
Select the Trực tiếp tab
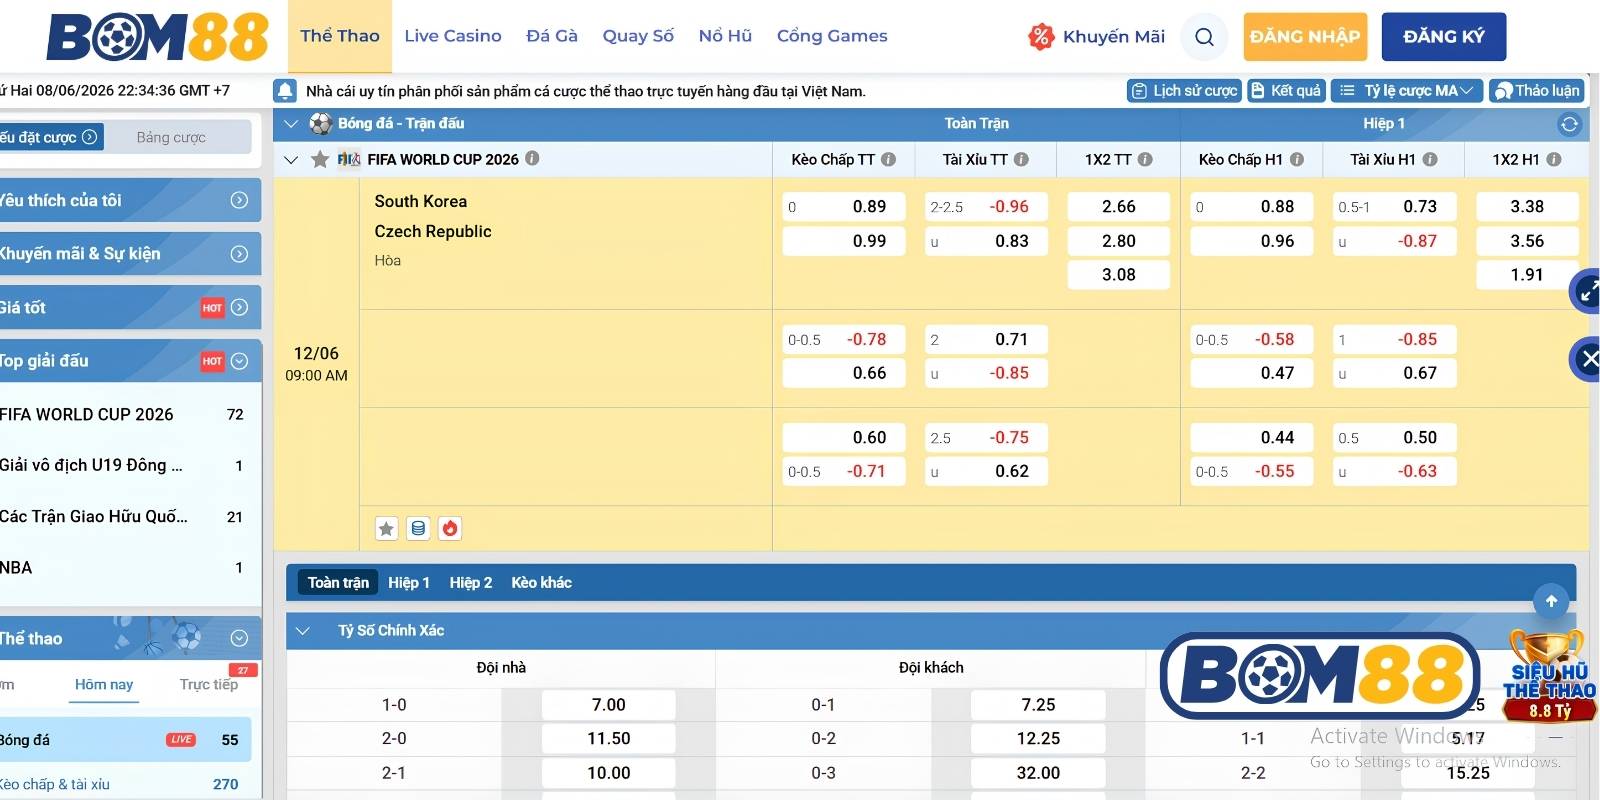pos(209,685)
